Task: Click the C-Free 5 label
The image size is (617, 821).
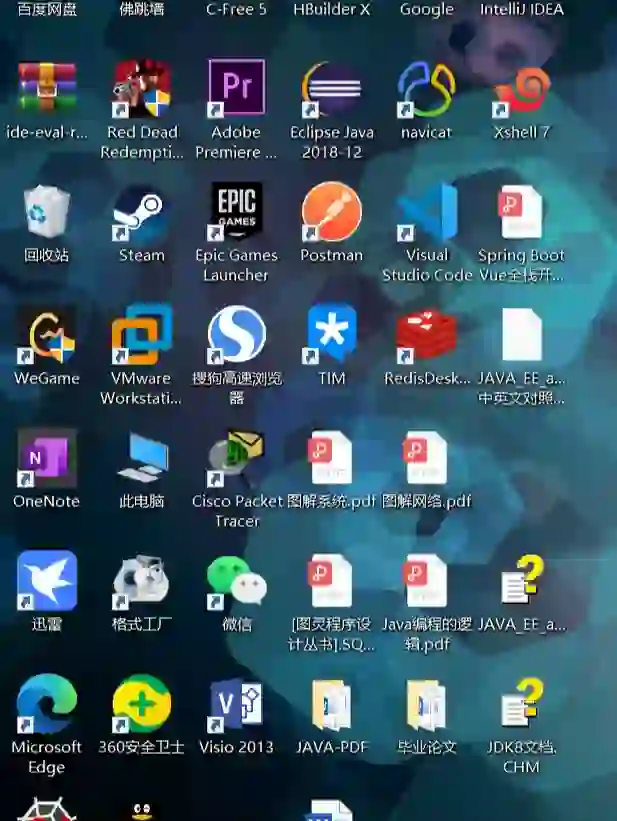Action: point(236,9)
